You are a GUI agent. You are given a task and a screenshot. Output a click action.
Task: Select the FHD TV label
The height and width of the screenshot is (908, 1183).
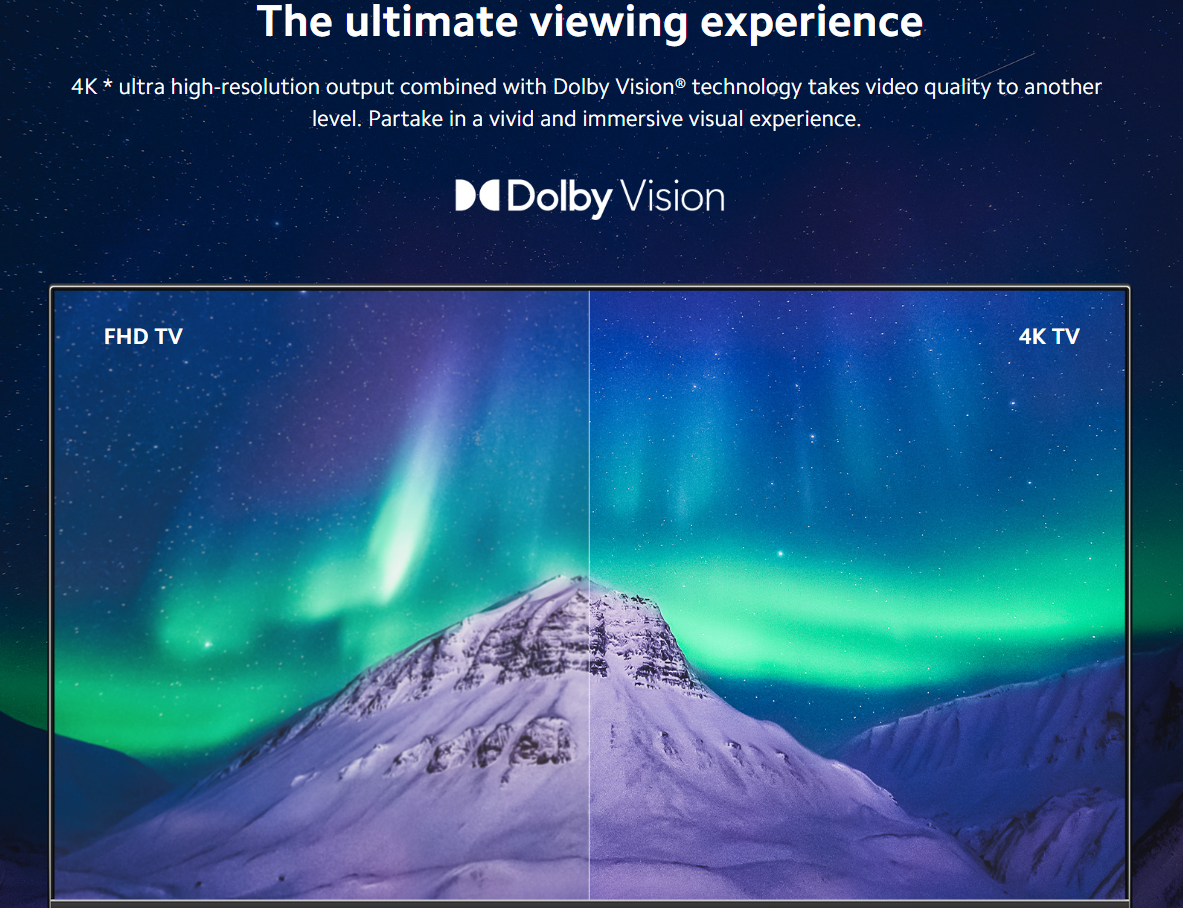click(x=143, y=336)
